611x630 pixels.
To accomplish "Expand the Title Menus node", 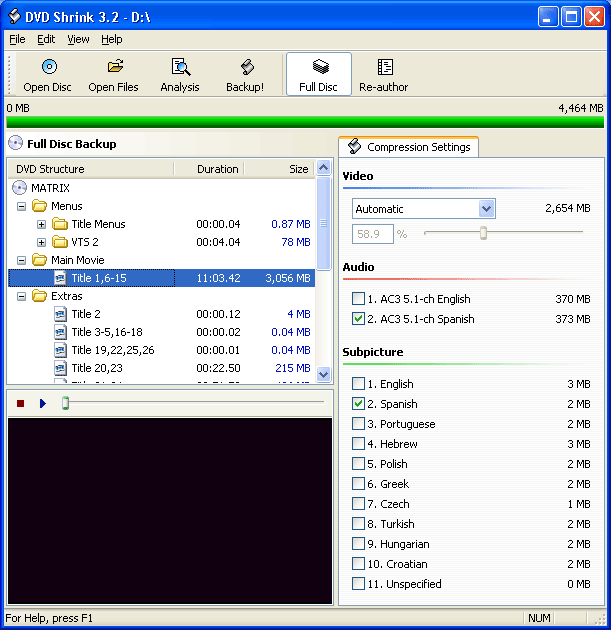I will (41, 224).
